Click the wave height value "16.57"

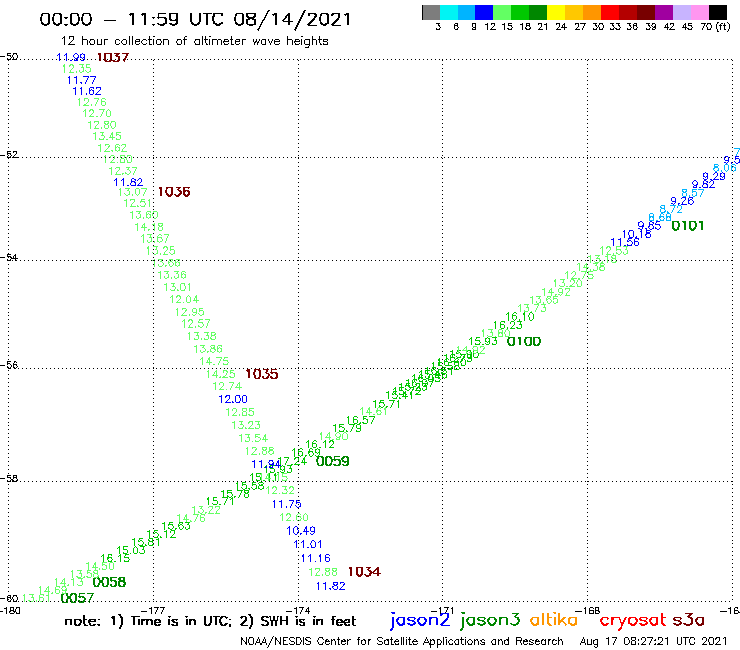pos(361,420)
